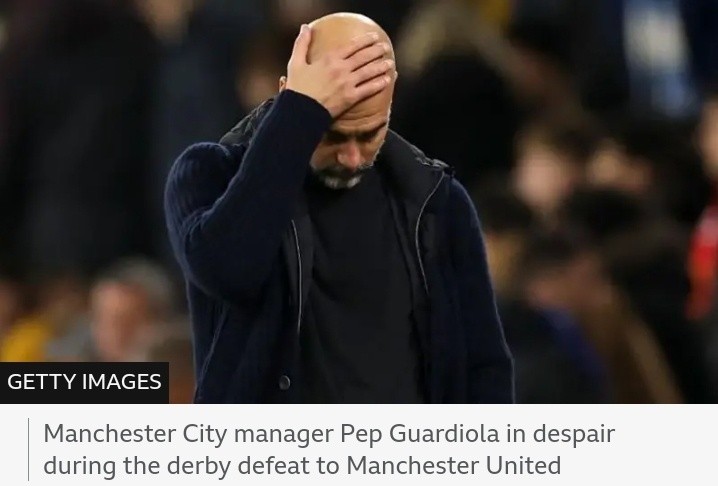
Task: Click the black shirt at chest
Action: pos(362,257)
